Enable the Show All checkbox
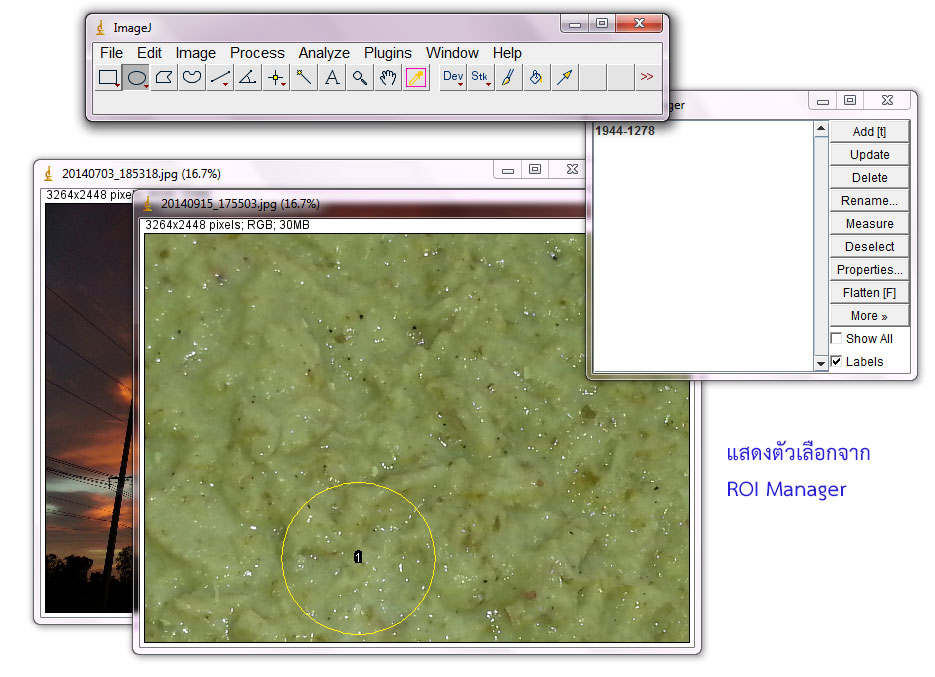Screen dimensions: 935x677 coord(836,338)
